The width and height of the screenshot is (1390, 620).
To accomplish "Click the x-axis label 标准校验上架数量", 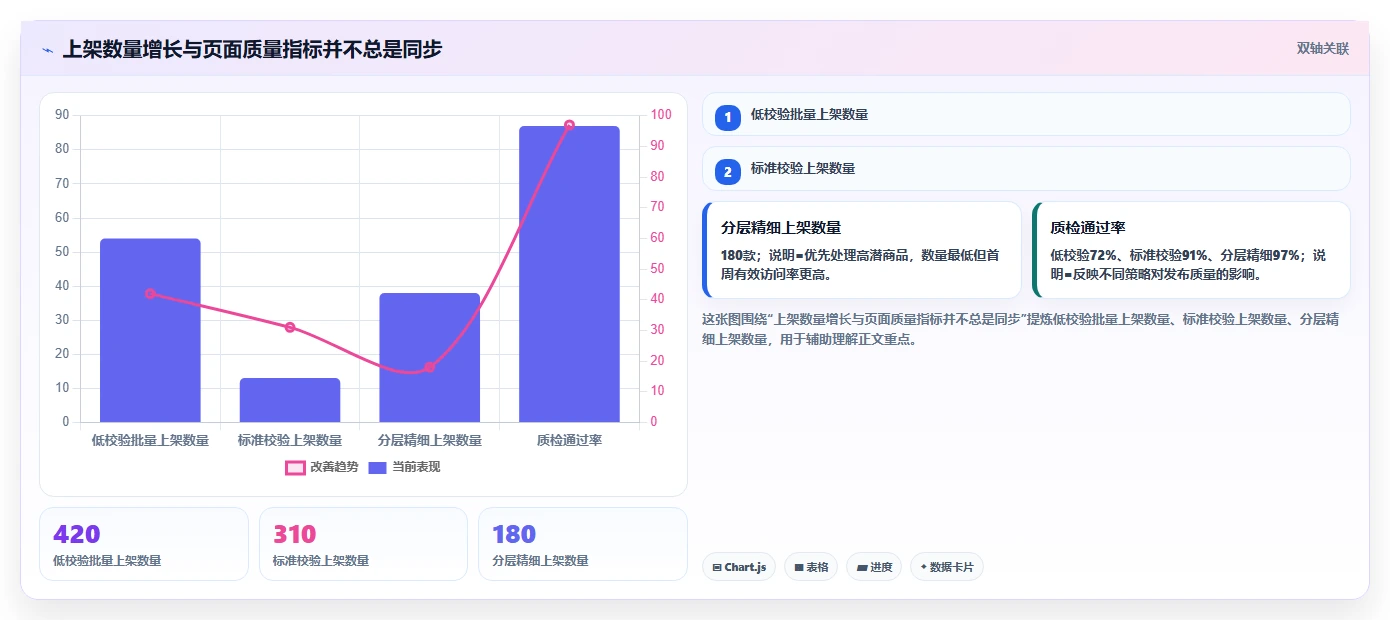I will click(290, 440).
